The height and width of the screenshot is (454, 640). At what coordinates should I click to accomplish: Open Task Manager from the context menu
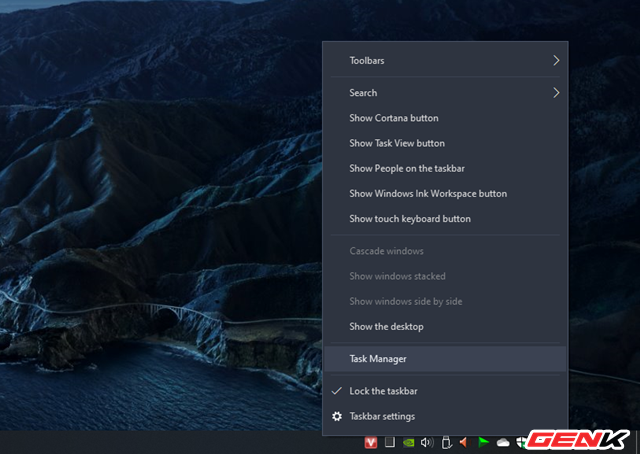[378, 358]
